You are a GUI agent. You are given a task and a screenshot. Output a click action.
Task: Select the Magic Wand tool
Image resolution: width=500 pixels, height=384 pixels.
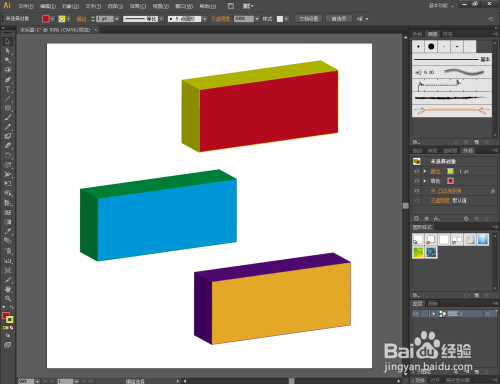[x=8, y=60]
